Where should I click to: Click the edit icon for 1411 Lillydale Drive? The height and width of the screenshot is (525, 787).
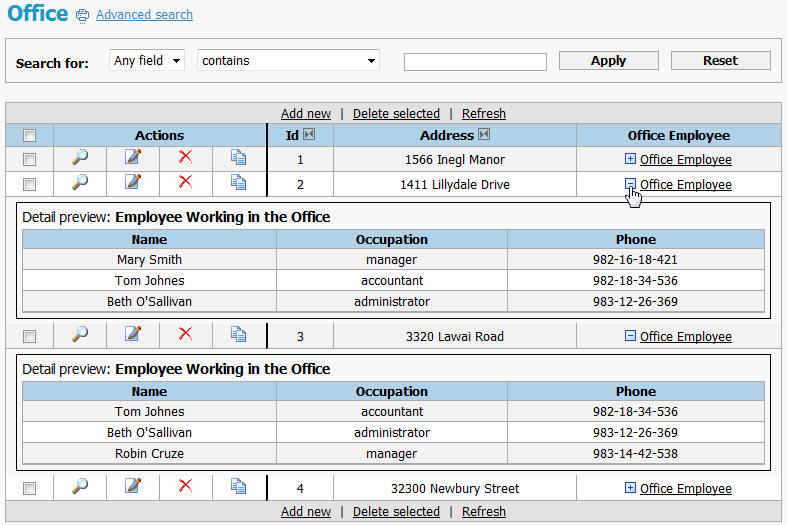(133, 182)
